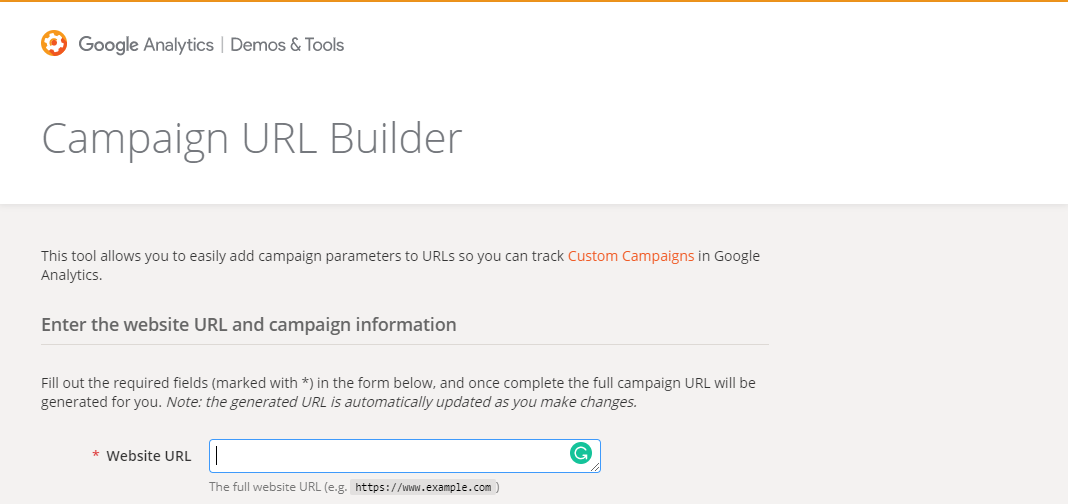Image resolution: width=1068 pixels, height=504 pixels.
Task: Click the word Analytics in the header wordmark
Action: [x=179, y=45]
